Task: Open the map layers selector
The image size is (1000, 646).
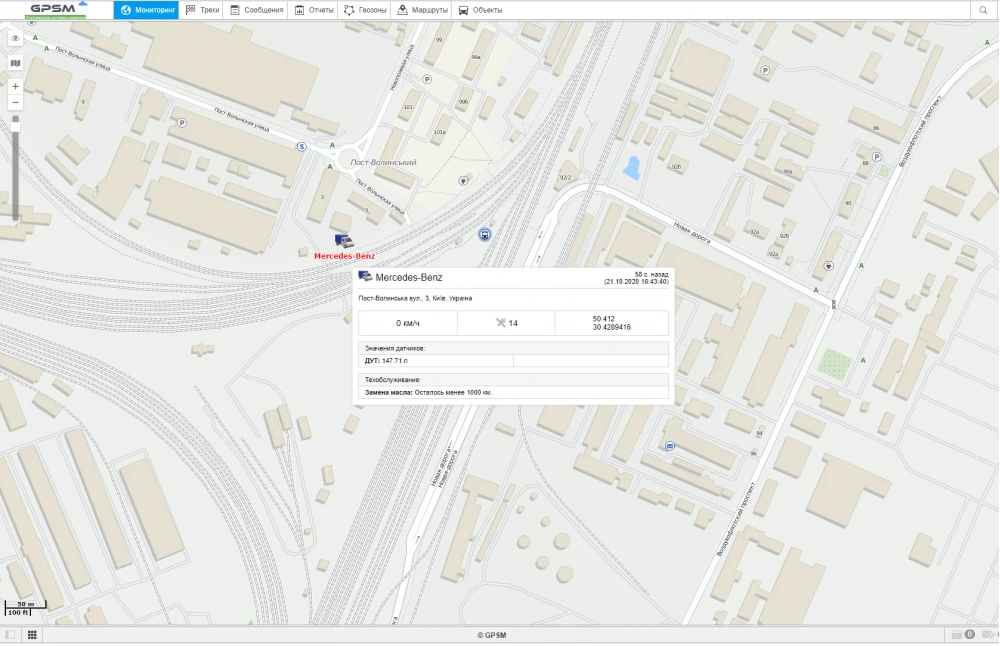Action: [x=15, y=63]
